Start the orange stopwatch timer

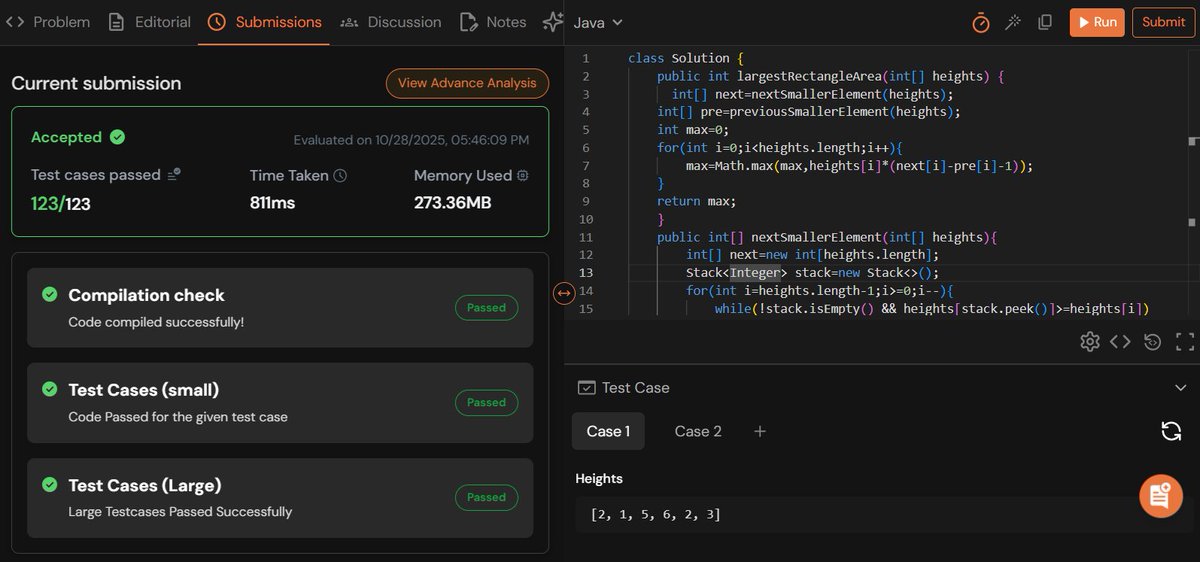(981, 22)
